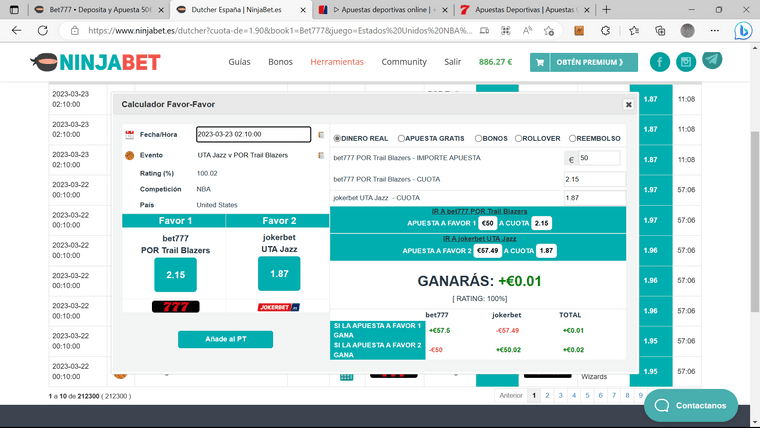Screen dimensions: 760x428
Task: Click the NinjaBet logo
Action: [95, 63]
